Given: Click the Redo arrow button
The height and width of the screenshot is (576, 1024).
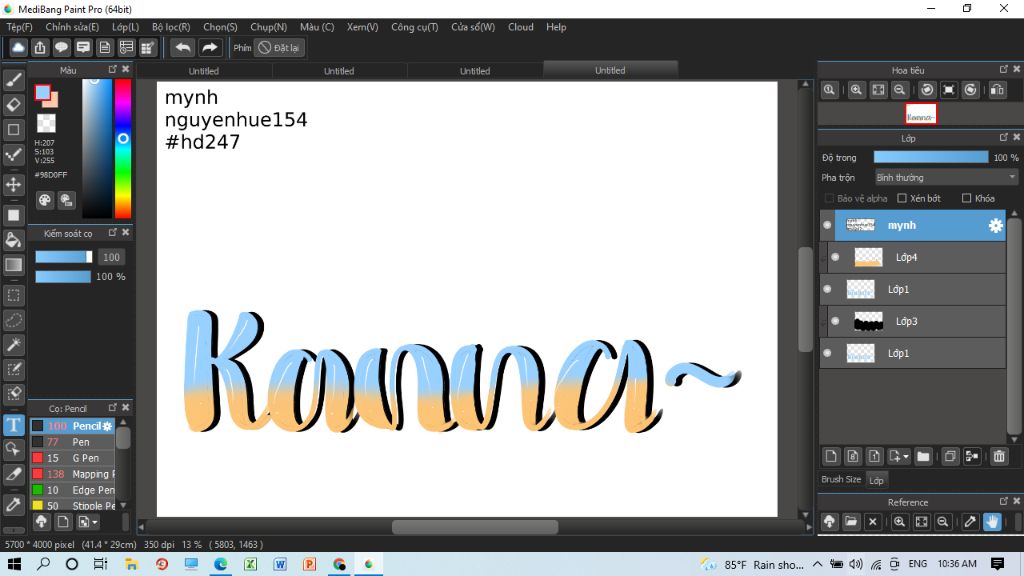Looking at the screenshot, I should pos(209,48).
